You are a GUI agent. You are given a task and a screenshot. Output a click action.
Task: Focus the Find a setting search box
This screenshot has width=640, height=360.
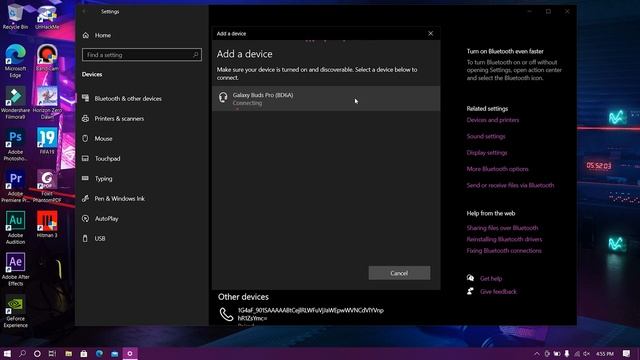(x=142, y=55)
